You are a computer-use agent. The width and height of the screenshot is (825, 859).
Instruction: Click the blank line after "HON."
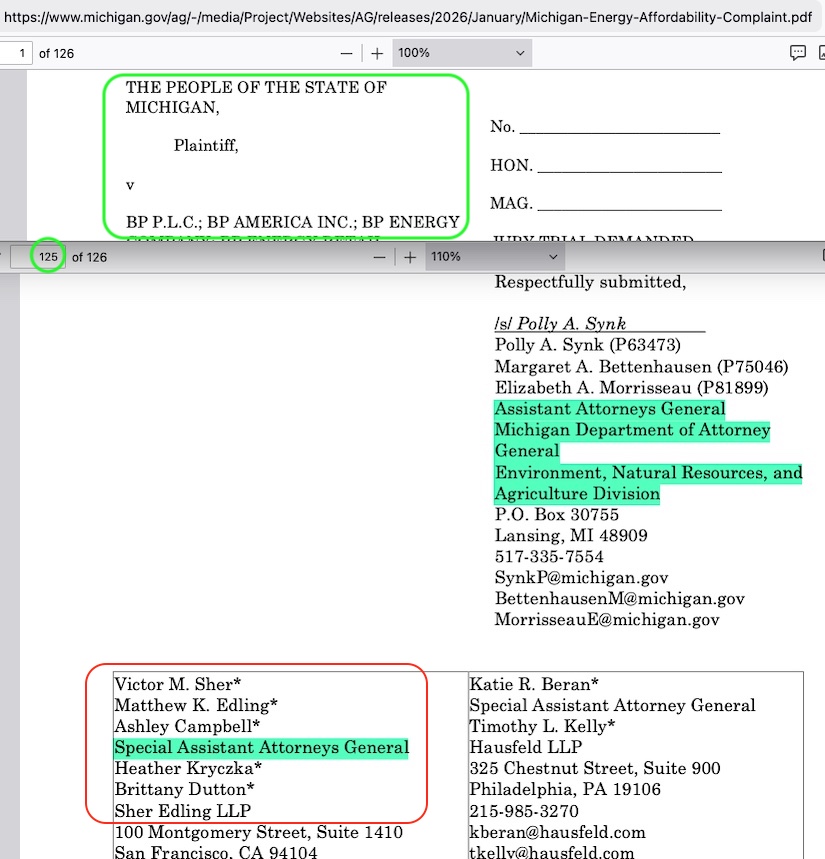coord(629,166)
